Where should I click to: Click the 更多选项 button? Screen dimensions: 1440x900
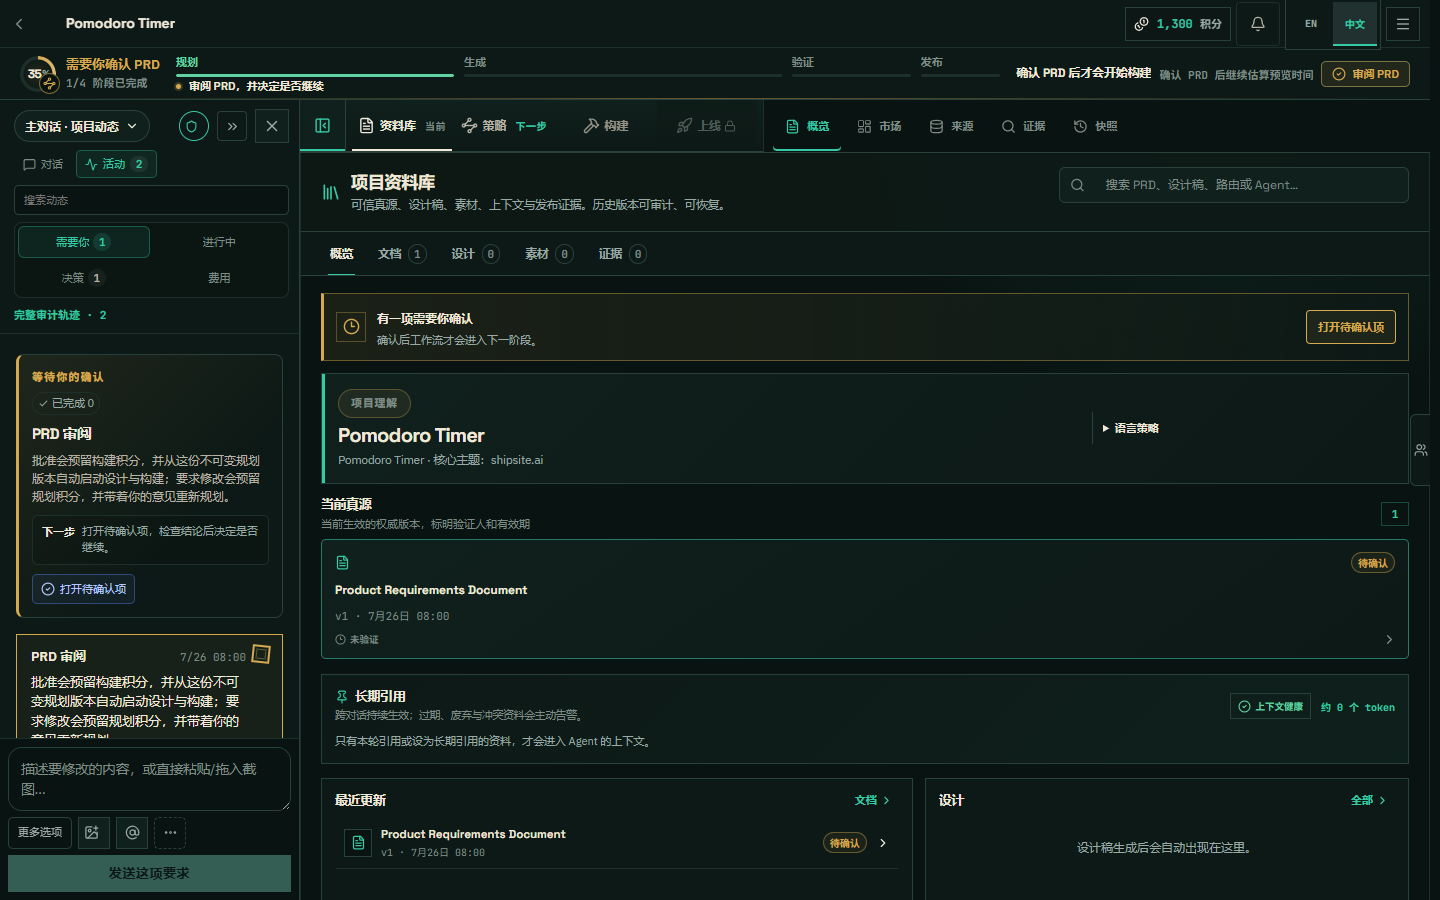(x=40, y=832)
